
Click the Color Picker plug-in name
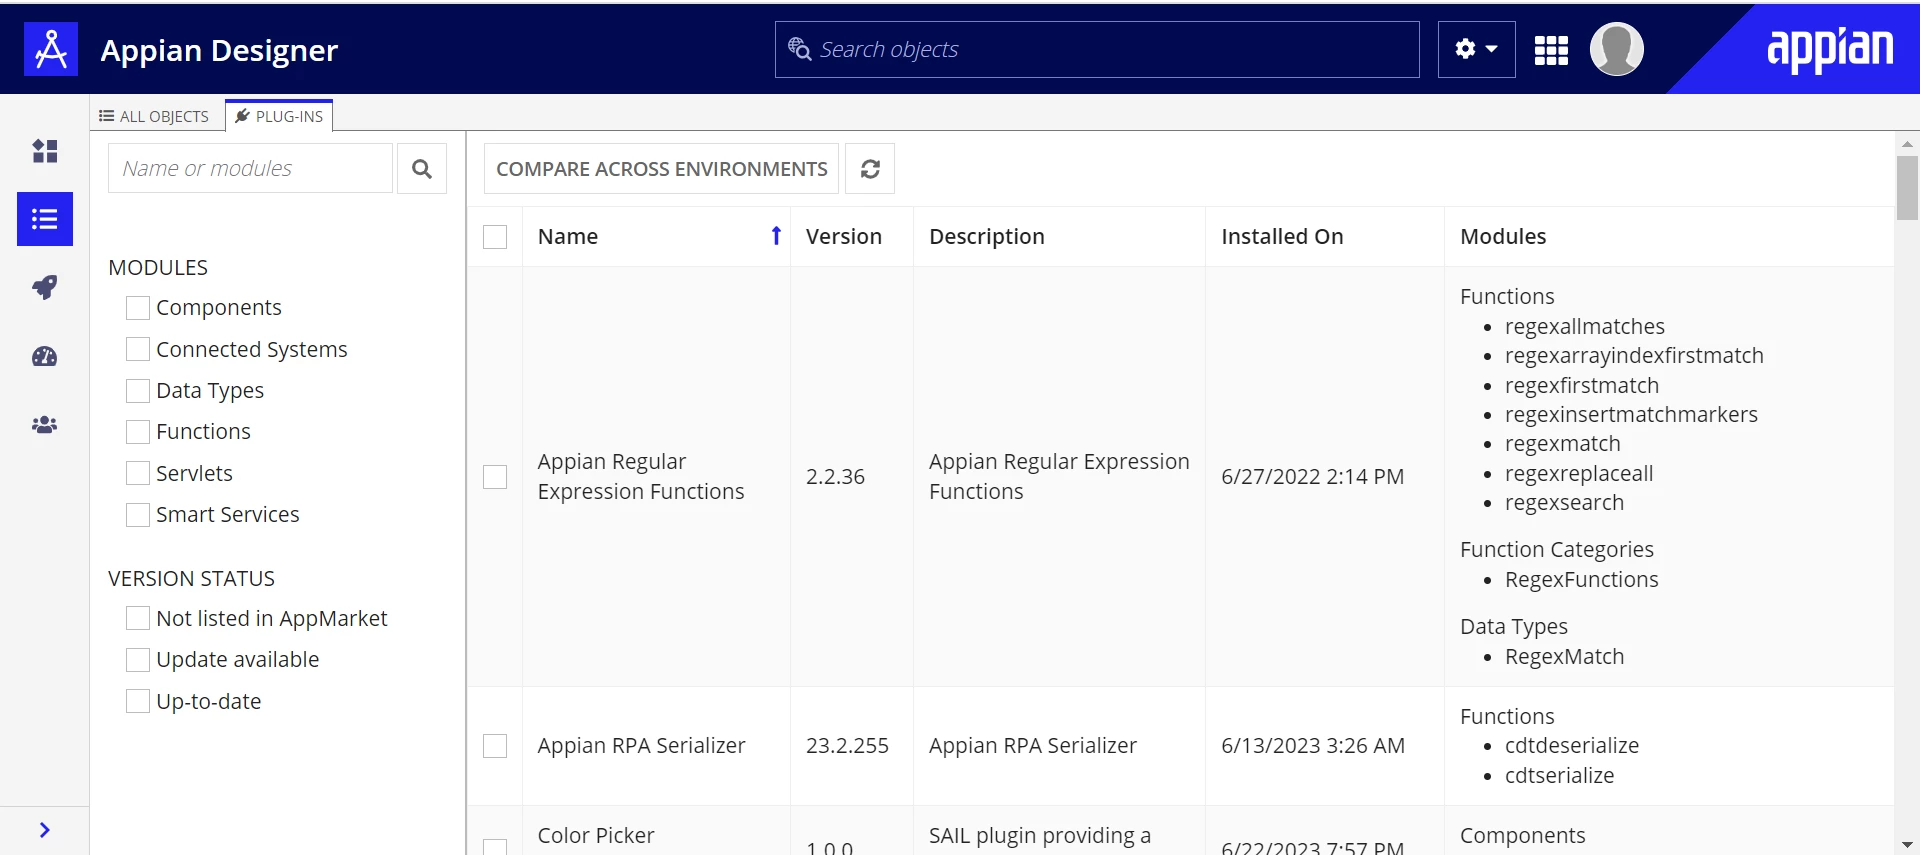point(596,835)
